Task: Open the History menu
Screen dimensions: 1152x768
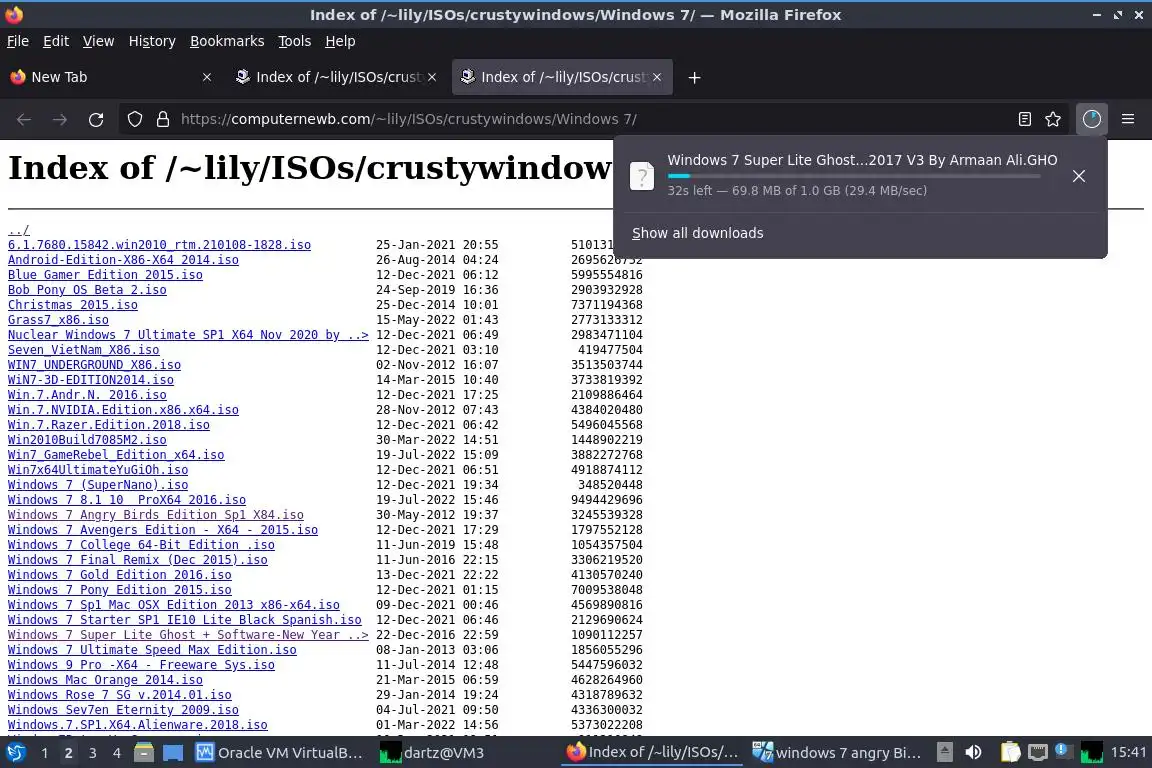Action: 152,41
